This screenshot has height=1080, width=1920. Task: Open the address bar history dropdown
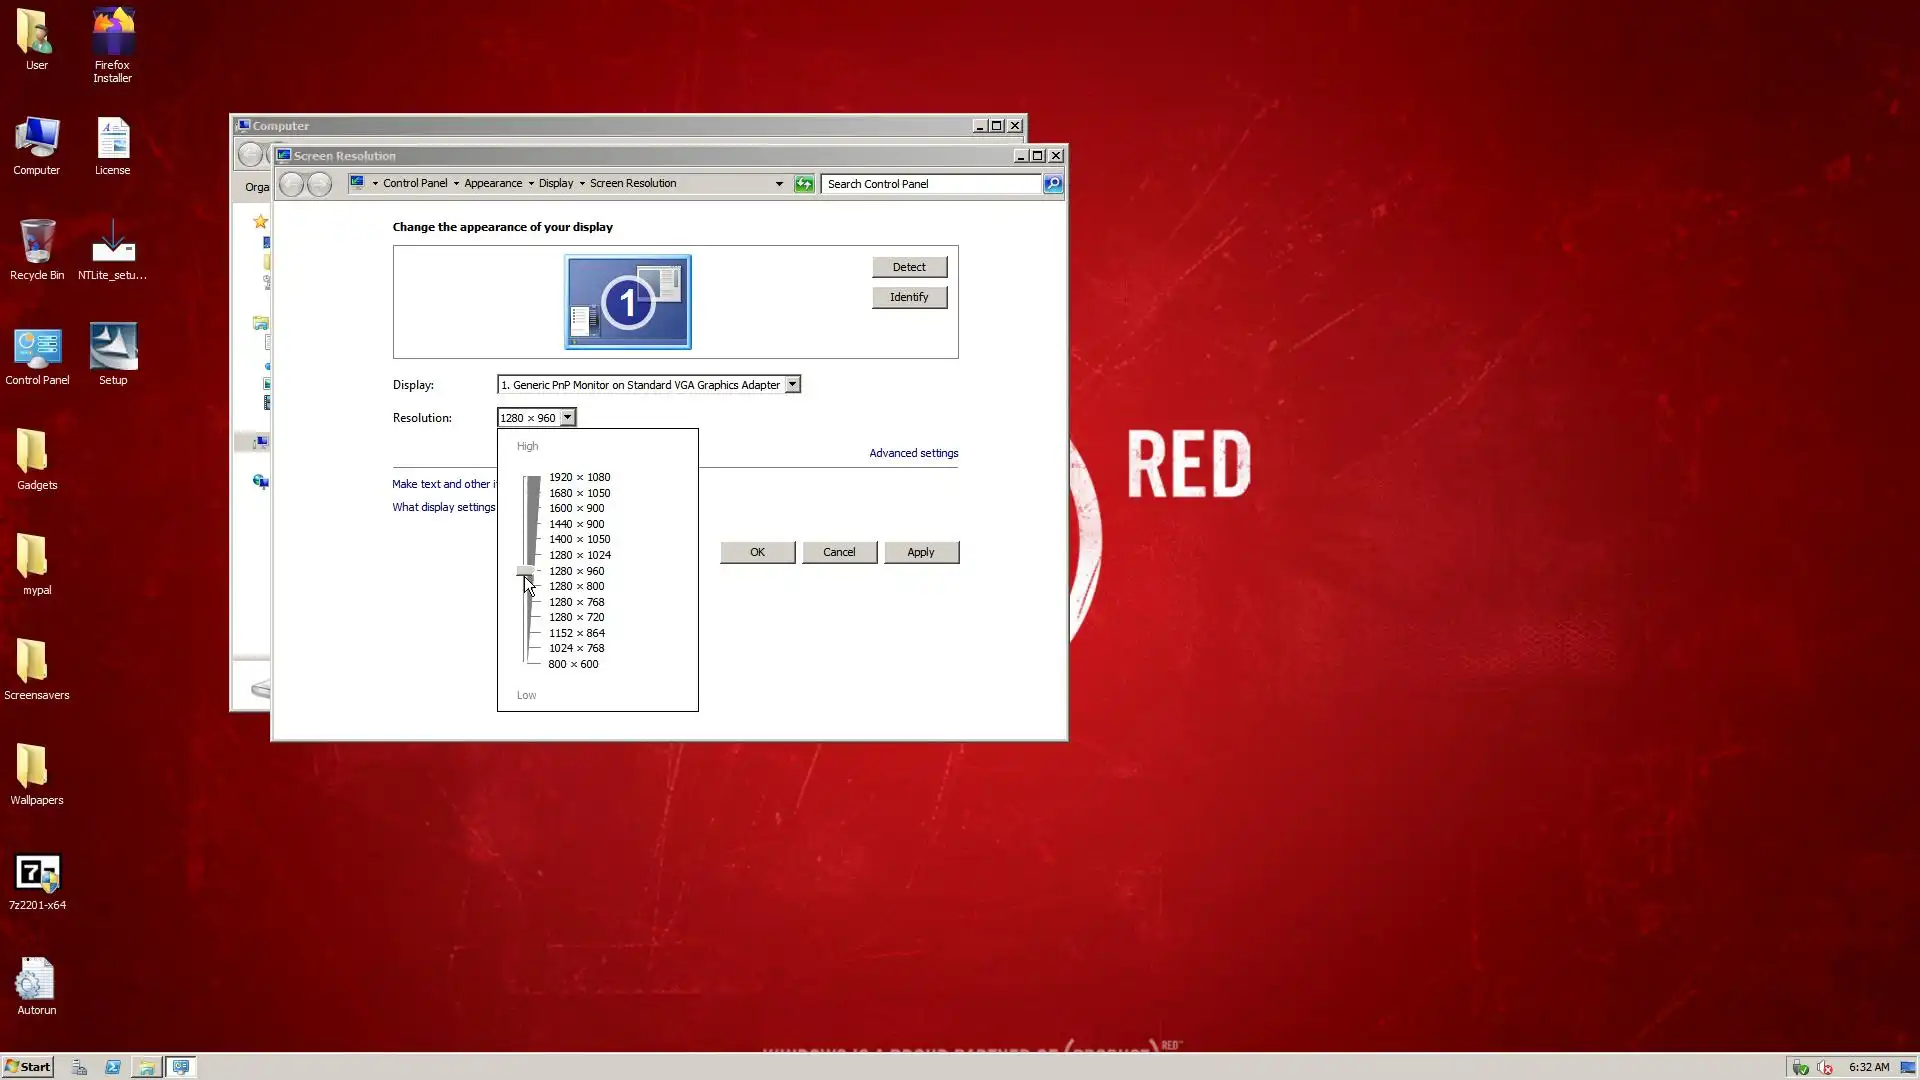pyautogui.click(x=779, y=184)
